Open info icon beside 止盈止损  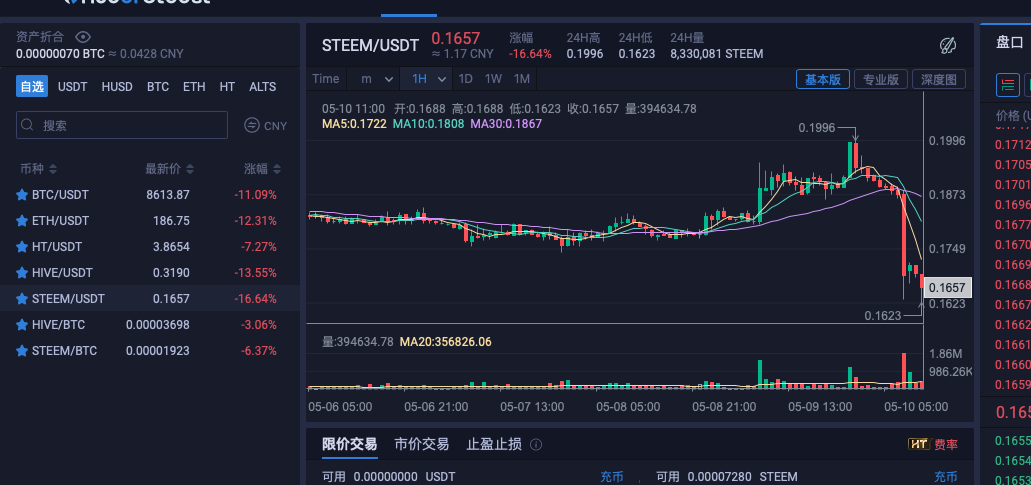(x=536, y=445)
